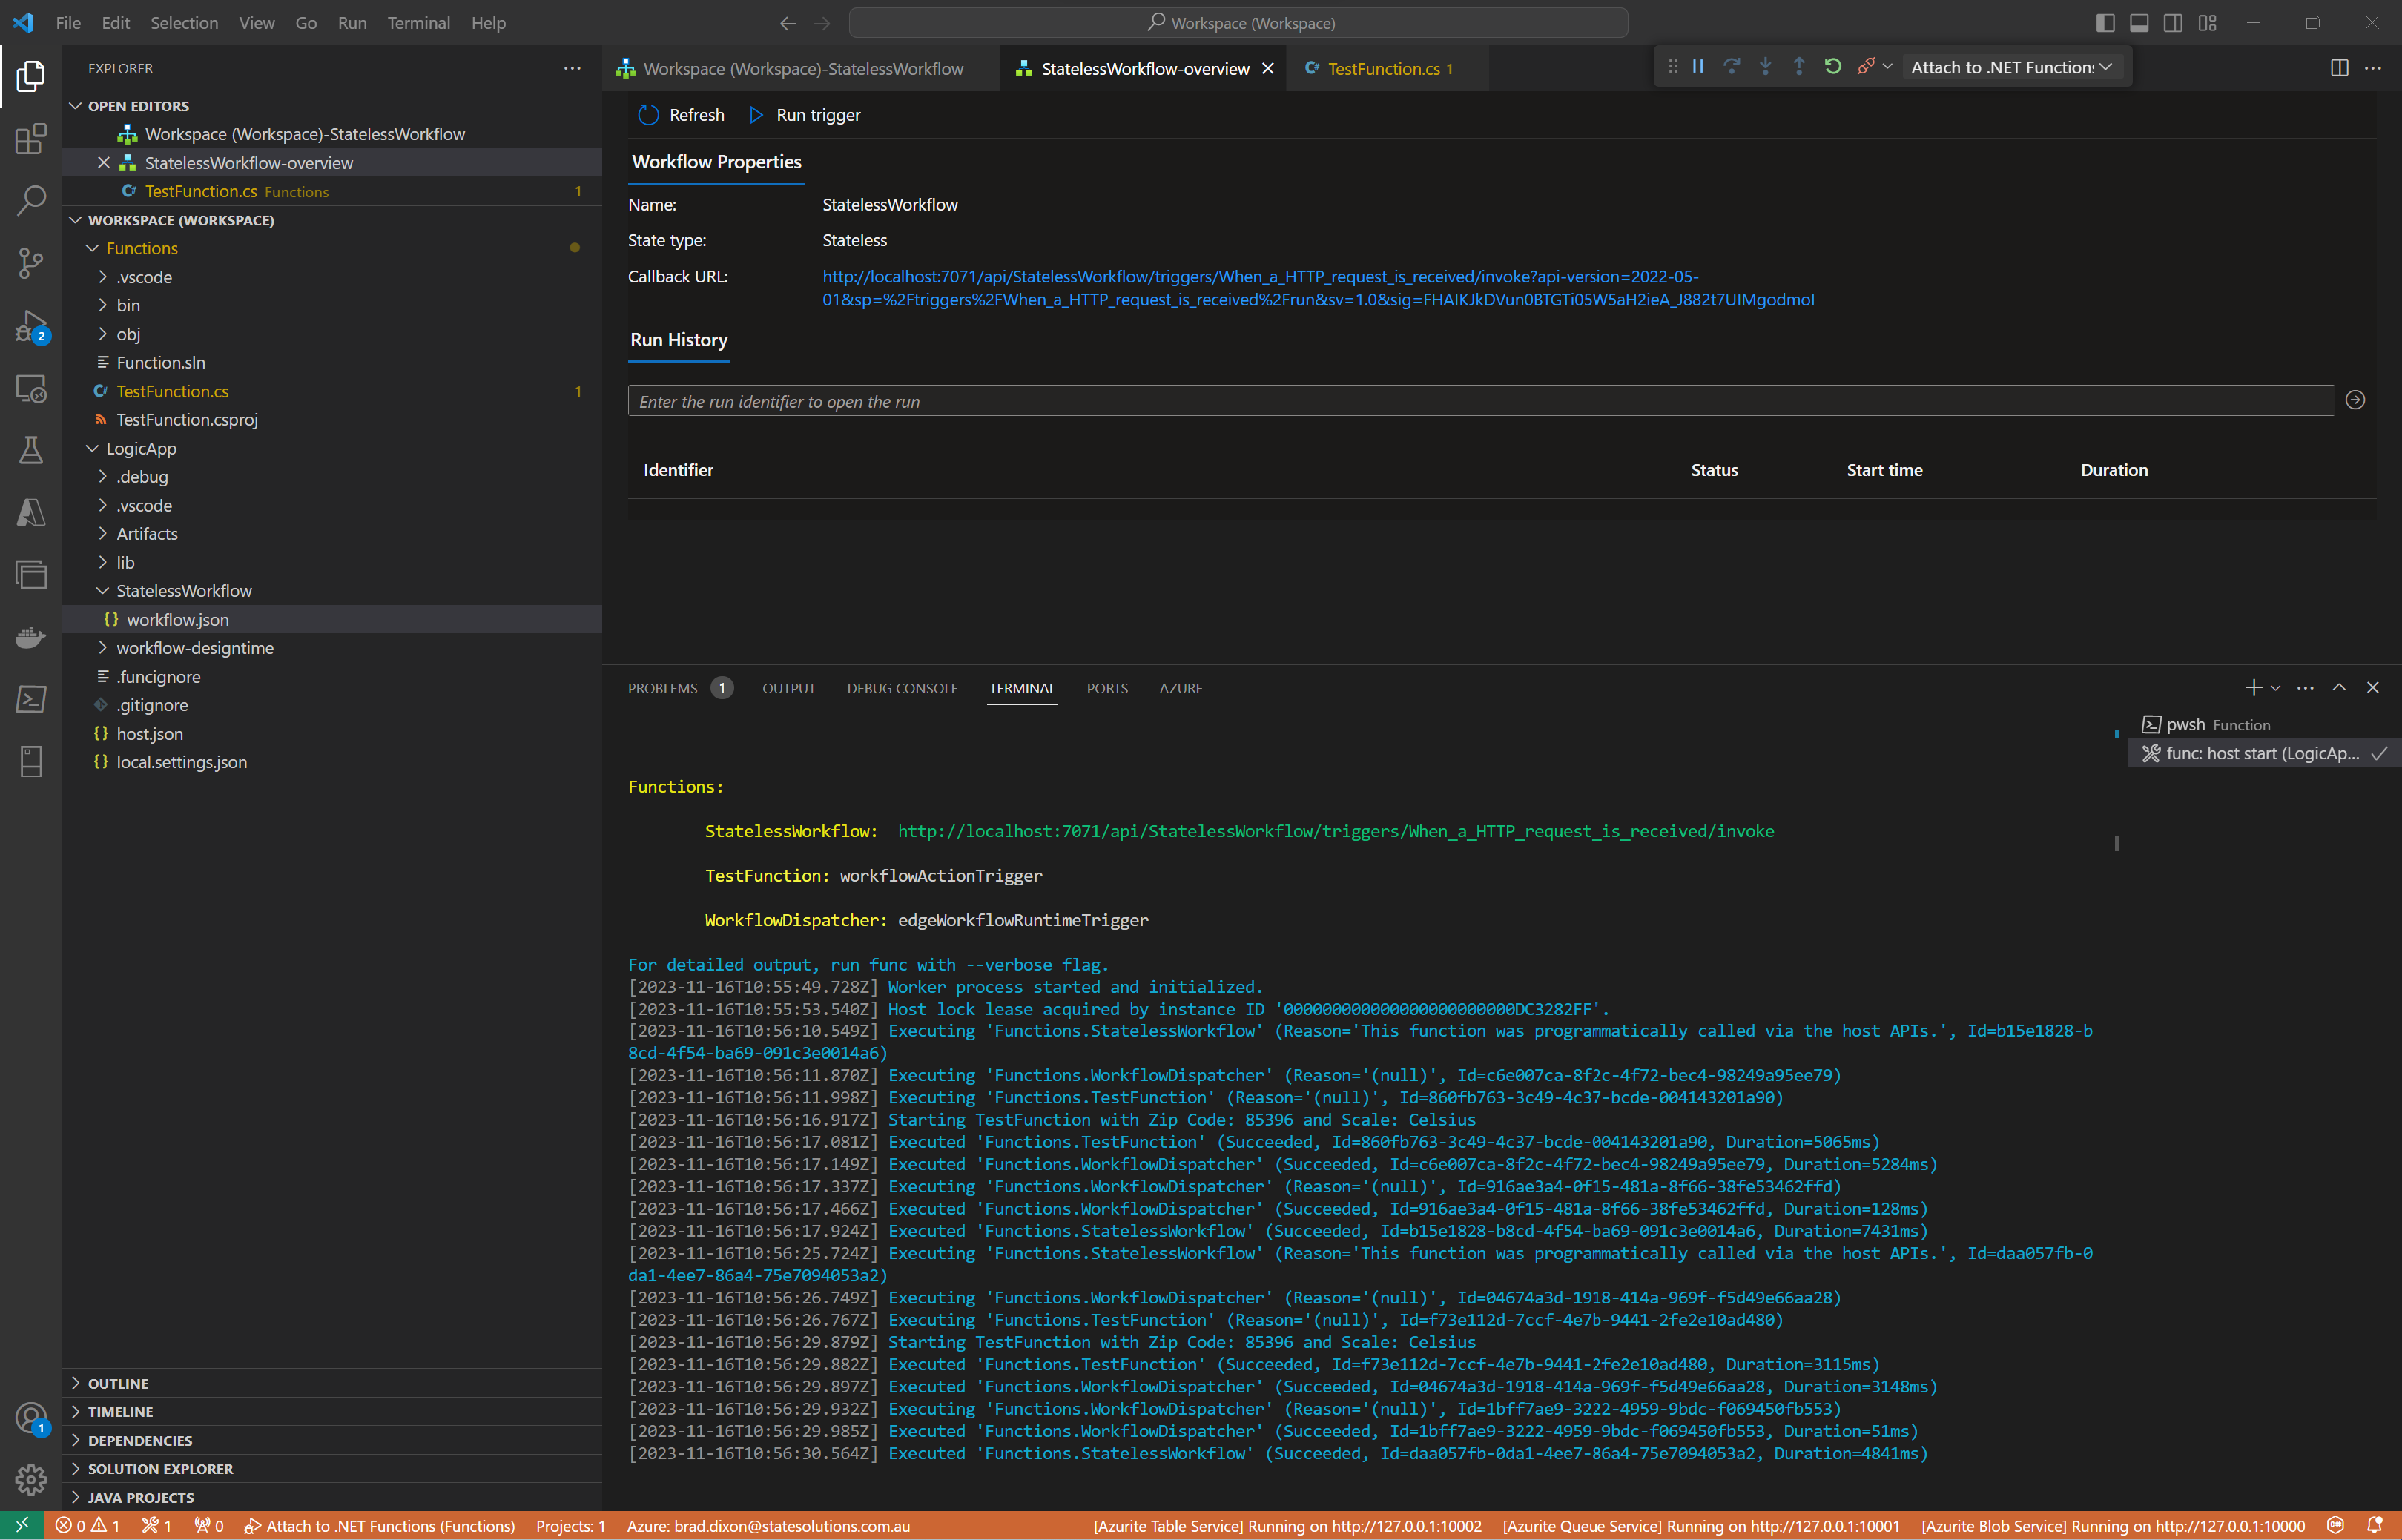Open the Source Control view

[x=30, y=263]
